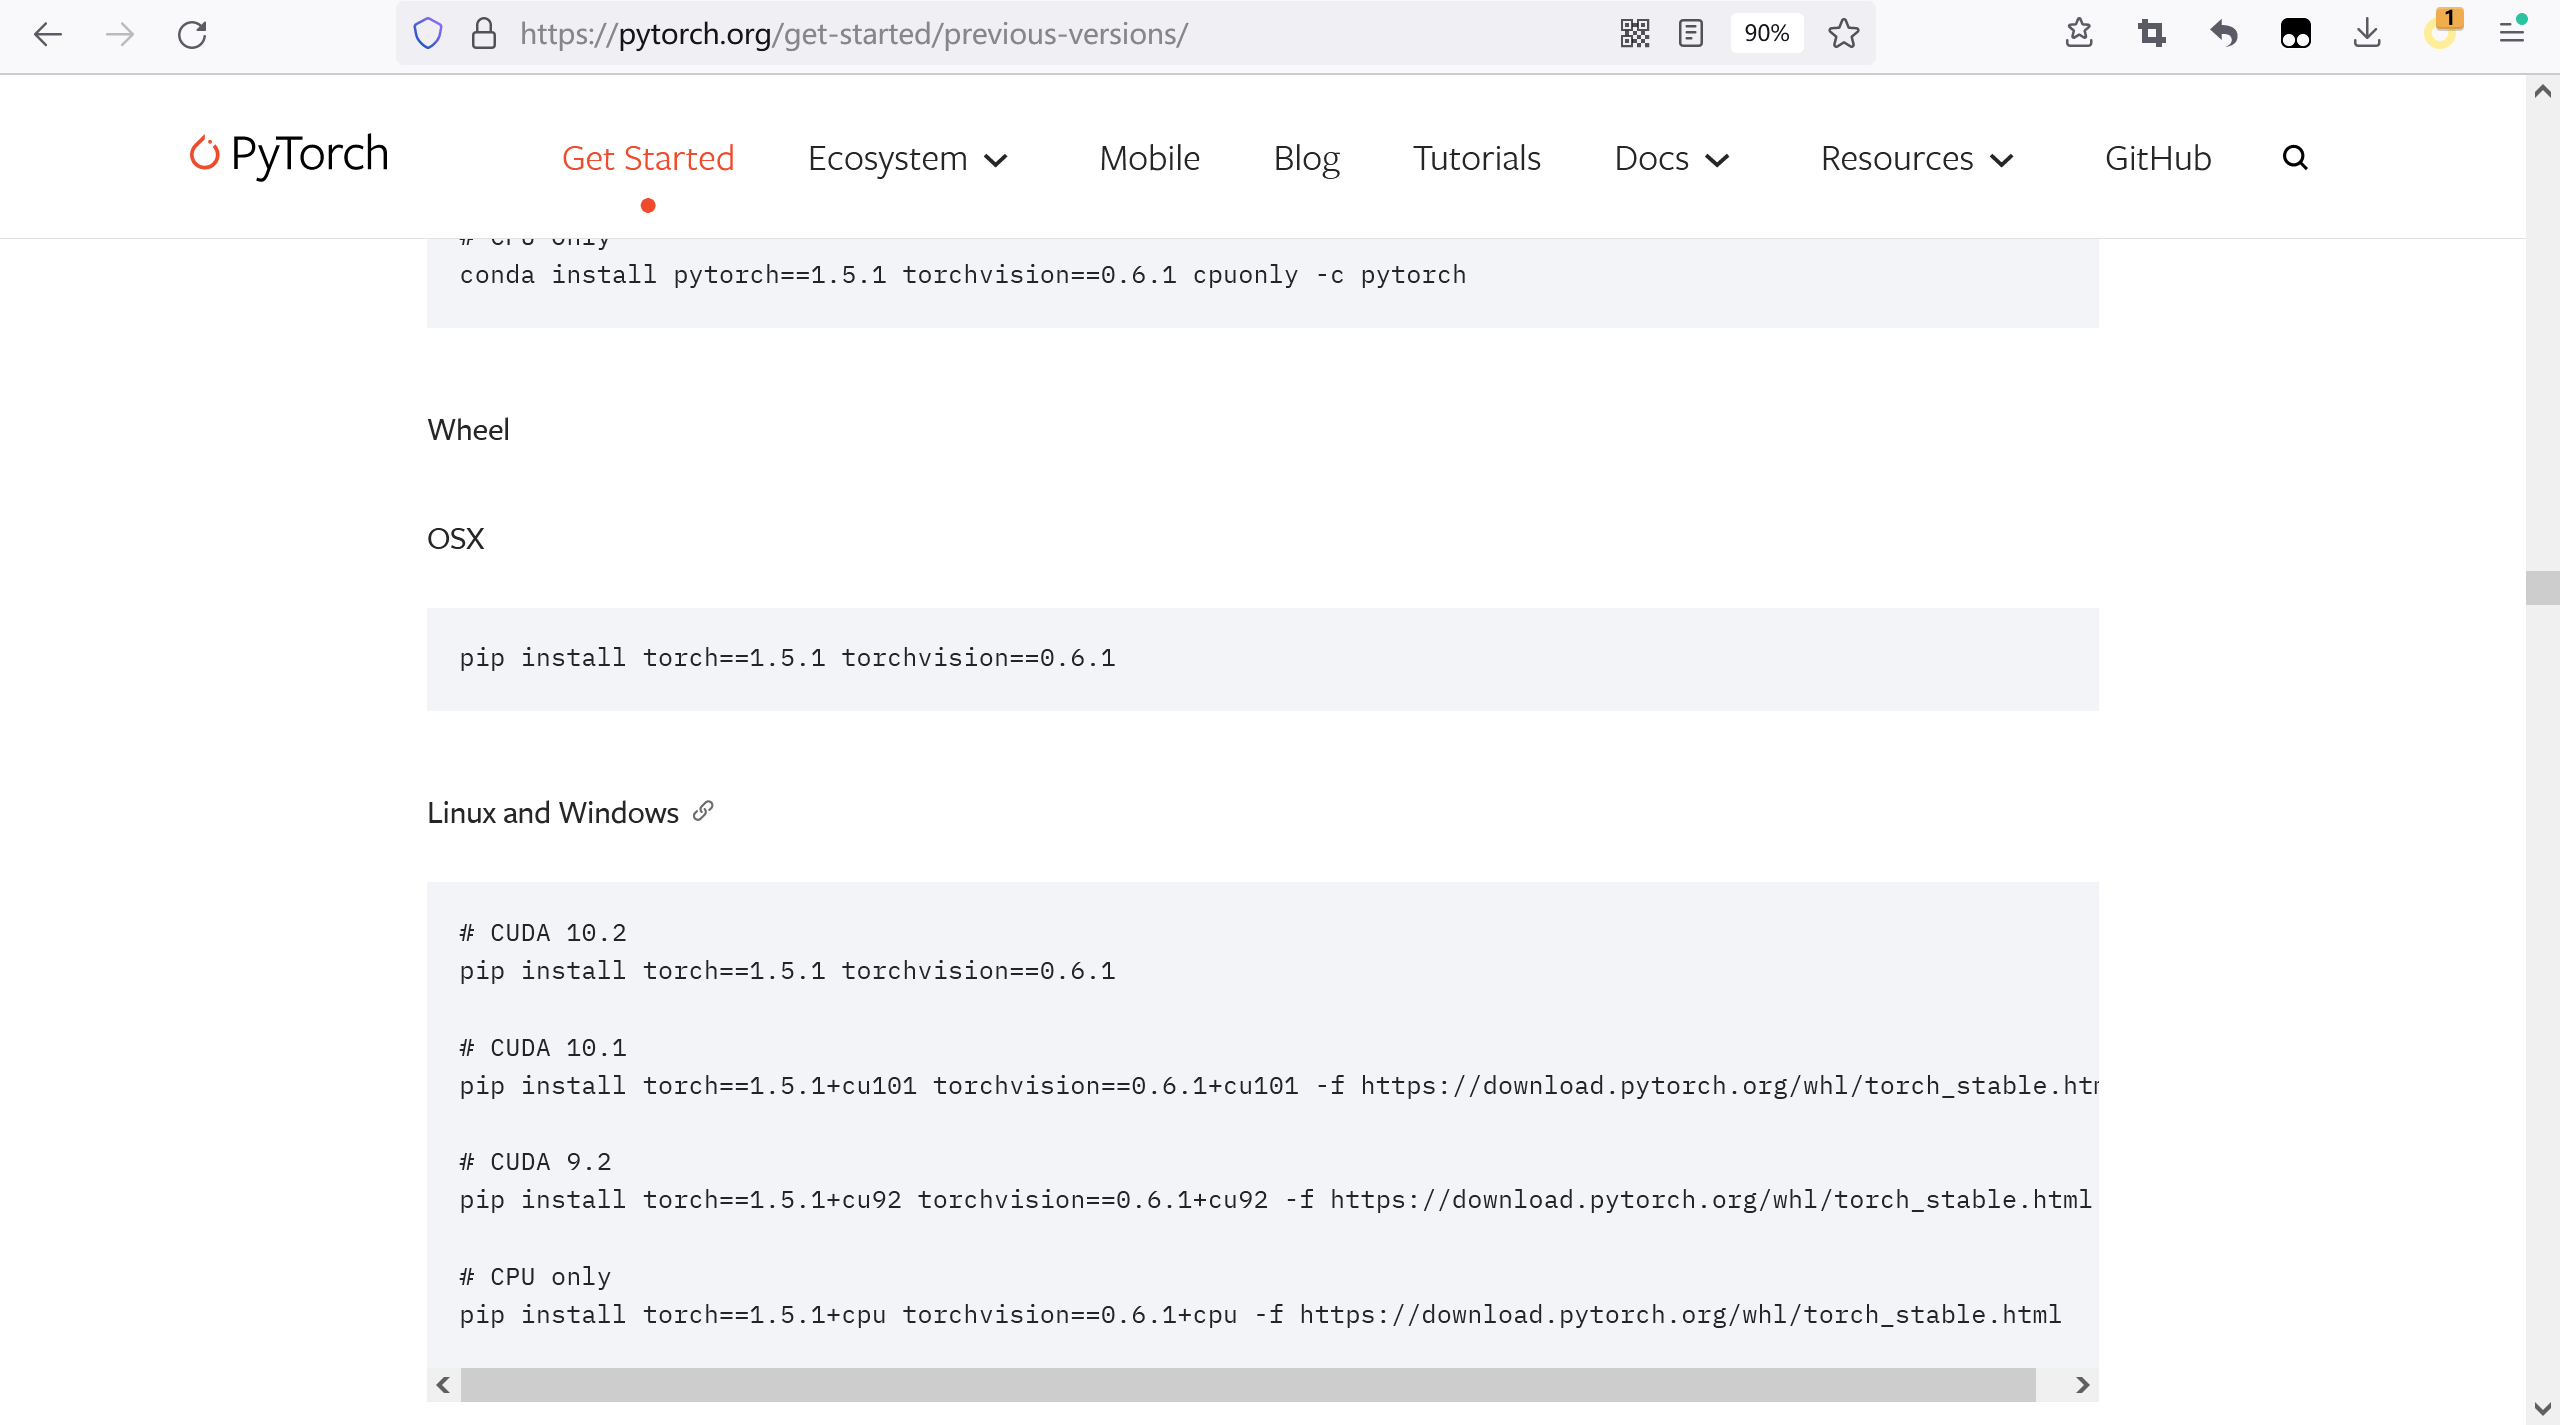Click the reload page icon

click(x=192, y=35)
